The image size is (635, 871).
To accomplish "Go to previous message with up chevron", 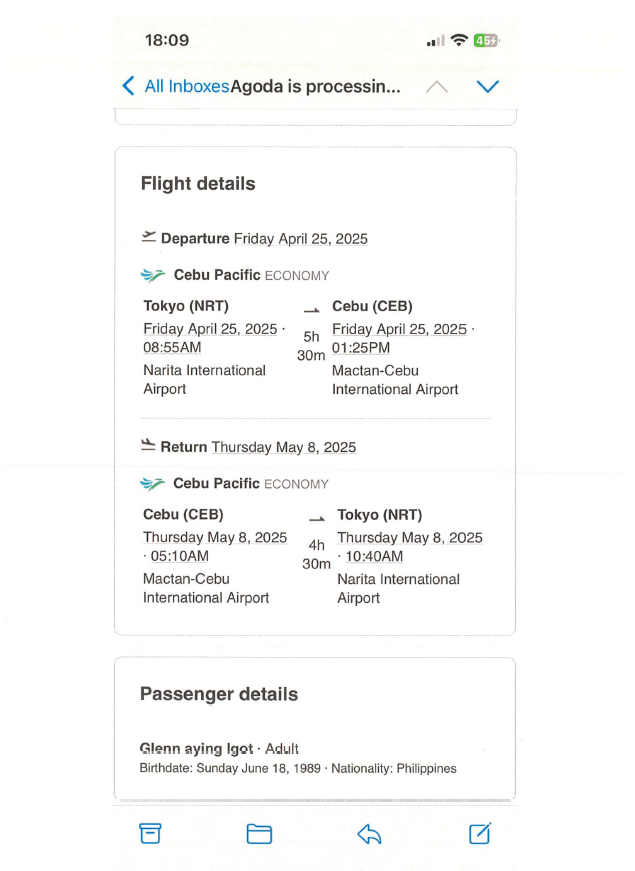I will click(436, 86).
